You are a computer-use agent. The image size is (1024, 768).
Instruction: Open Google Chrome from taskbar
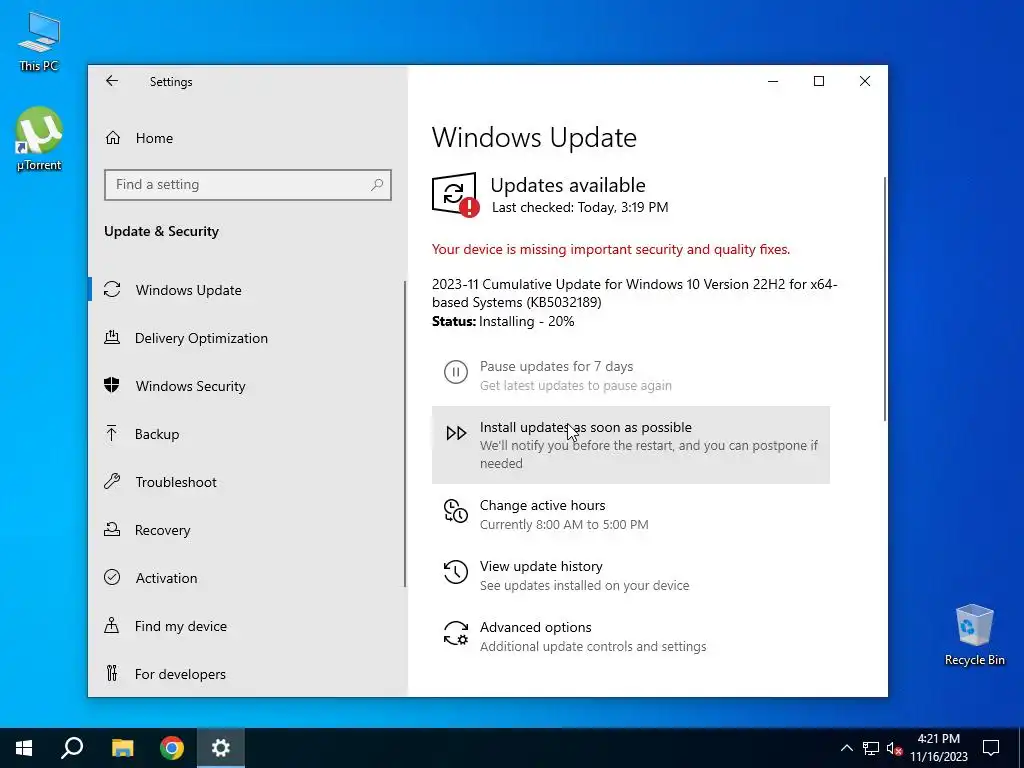172,748
